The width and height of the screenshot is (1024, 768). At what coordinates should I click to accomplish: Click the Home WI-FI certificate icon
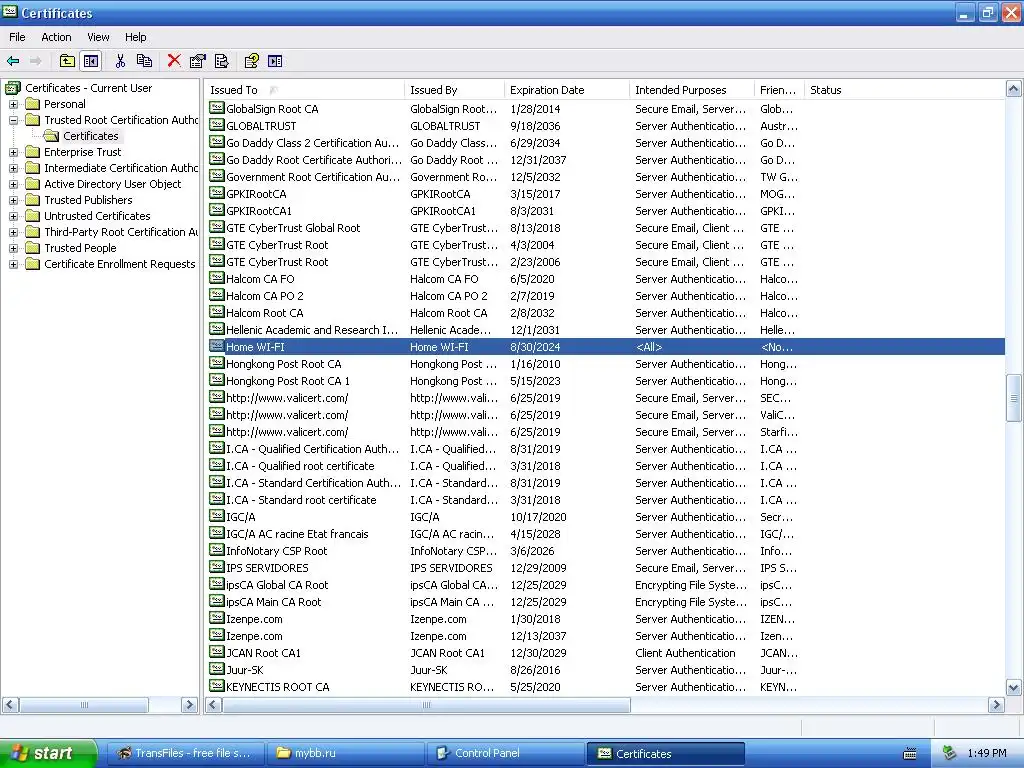tap(217, 346)
